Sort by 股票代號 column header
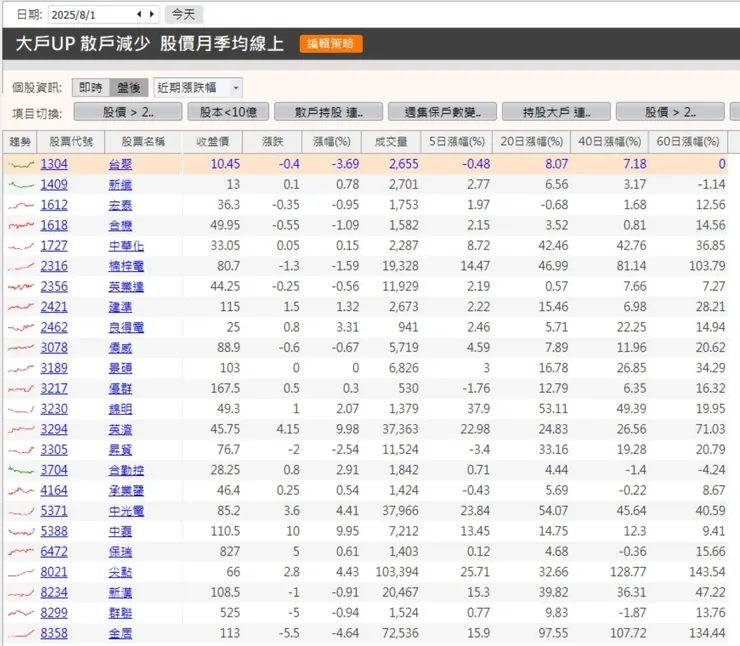This screenshot has height=646, width=740. click(x=71, y=142)
